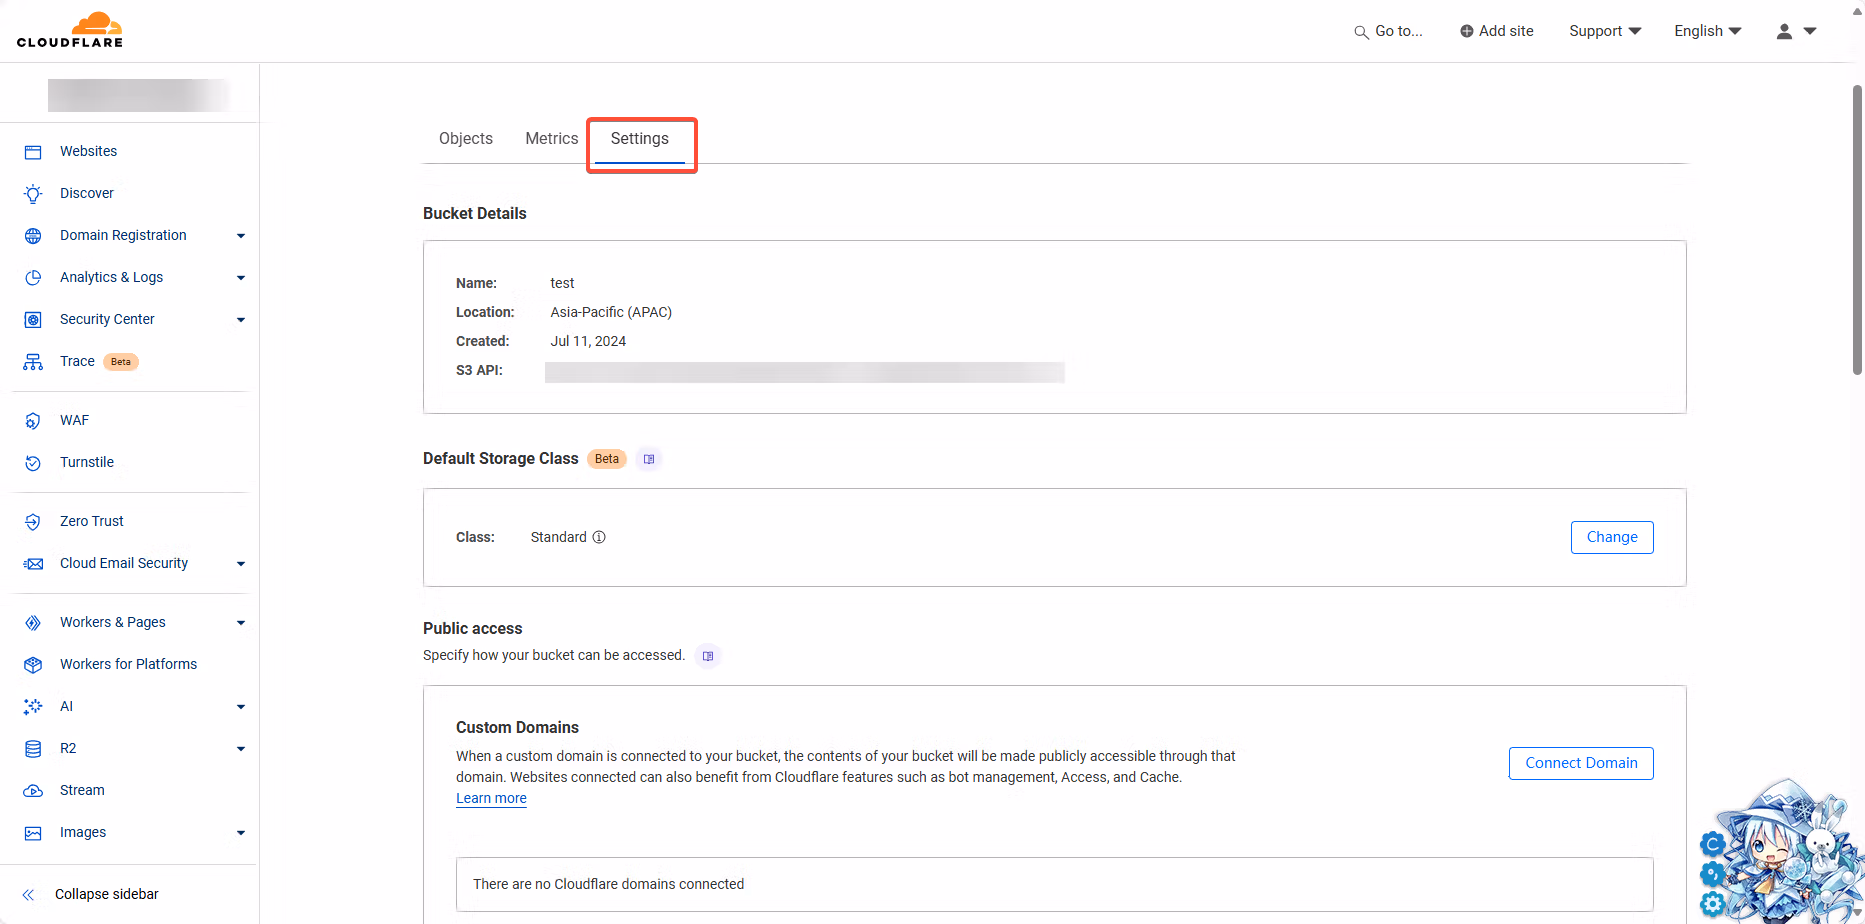
Task: Open the user account profile icon
Action: point(1784,31)
